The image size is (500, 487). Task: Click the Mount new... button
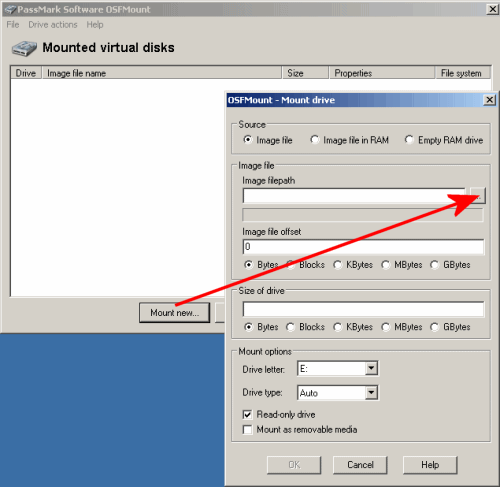click(x=174, y=313)
